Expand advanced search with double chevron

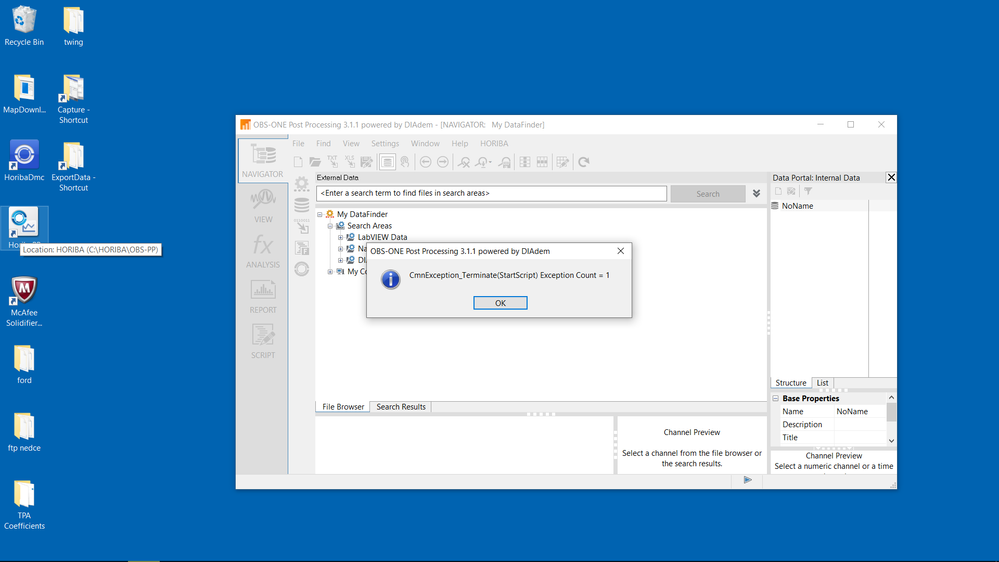click(x=756, y=194)
